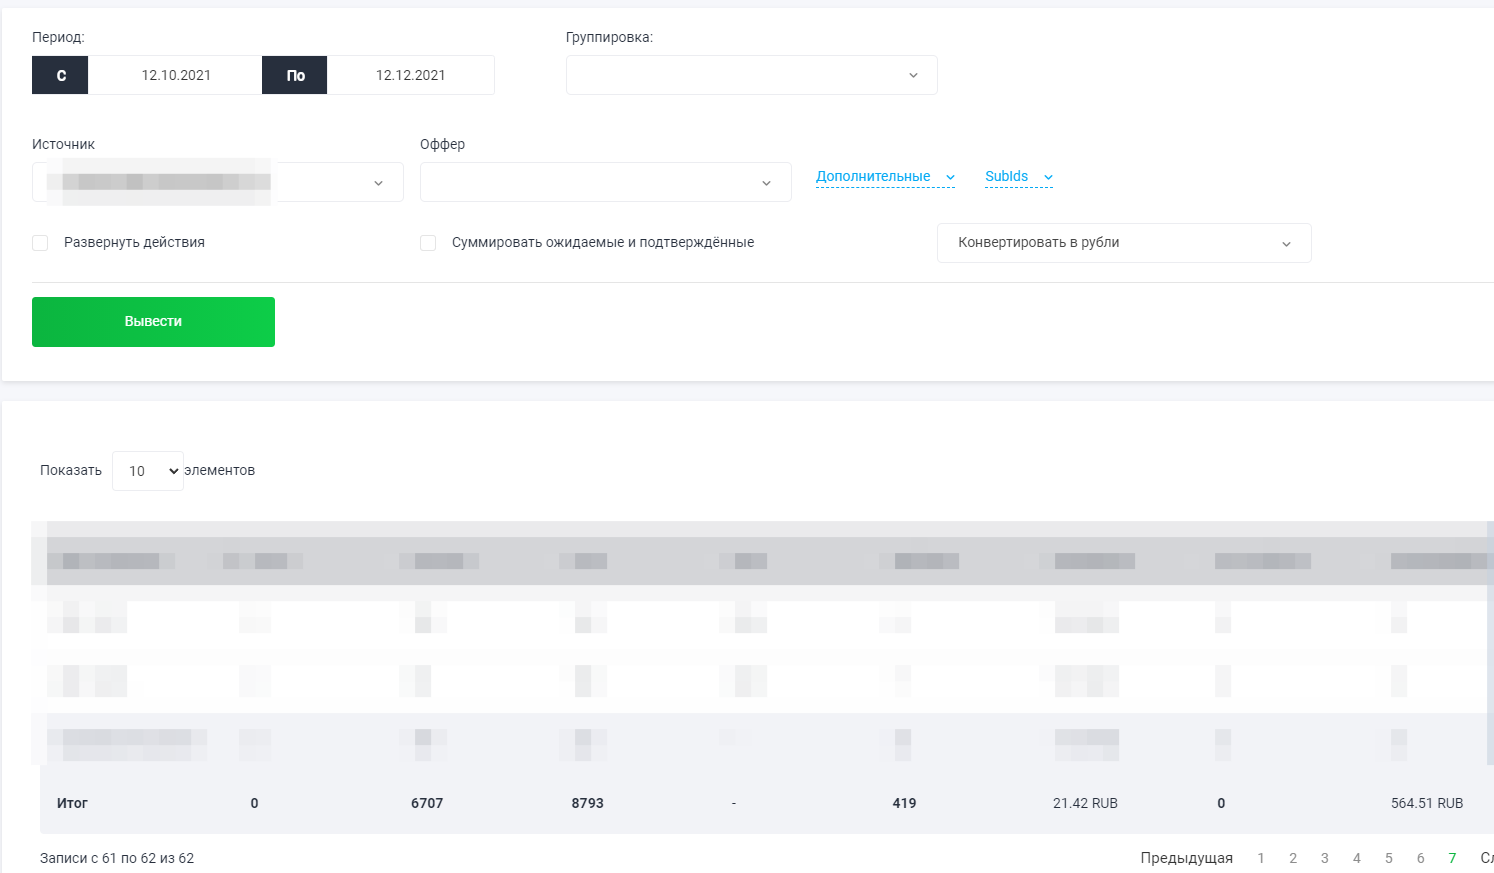1494x873 pixels.
Task: Change the Показать rows-per-page selector
Action: click(148, 471)
